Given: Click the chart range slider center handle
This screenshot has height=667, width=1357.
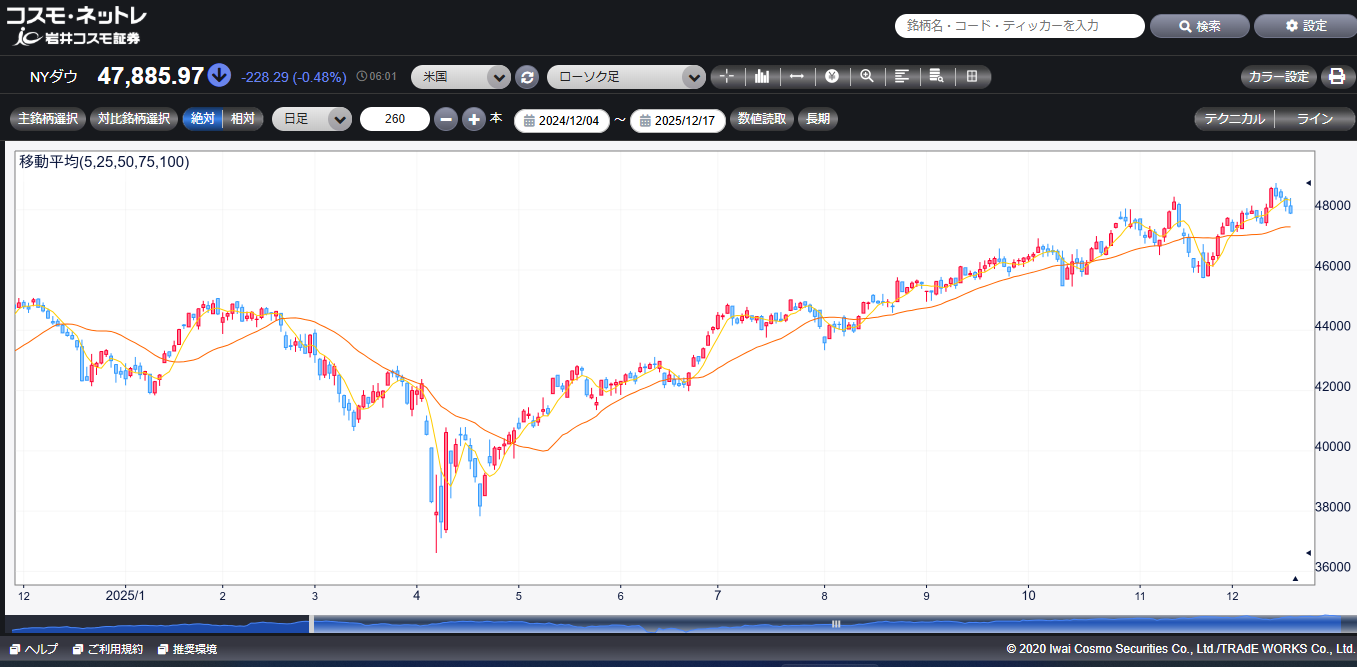Looking at the screenshot, I should 836,623.
